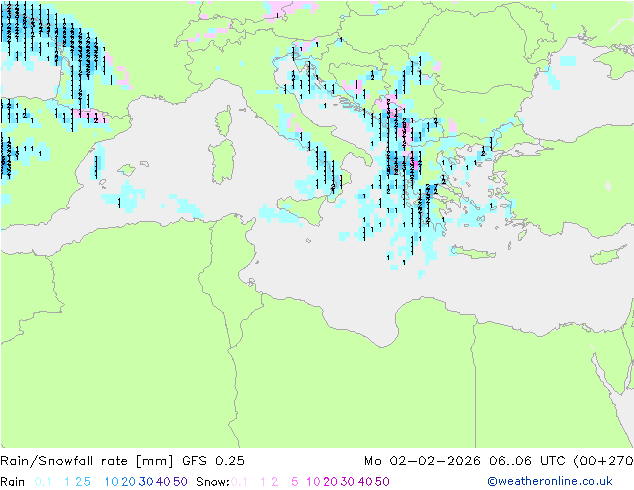Pick the Rain legend 30 value
Viewport: 634px width, 490px height.
146,482
